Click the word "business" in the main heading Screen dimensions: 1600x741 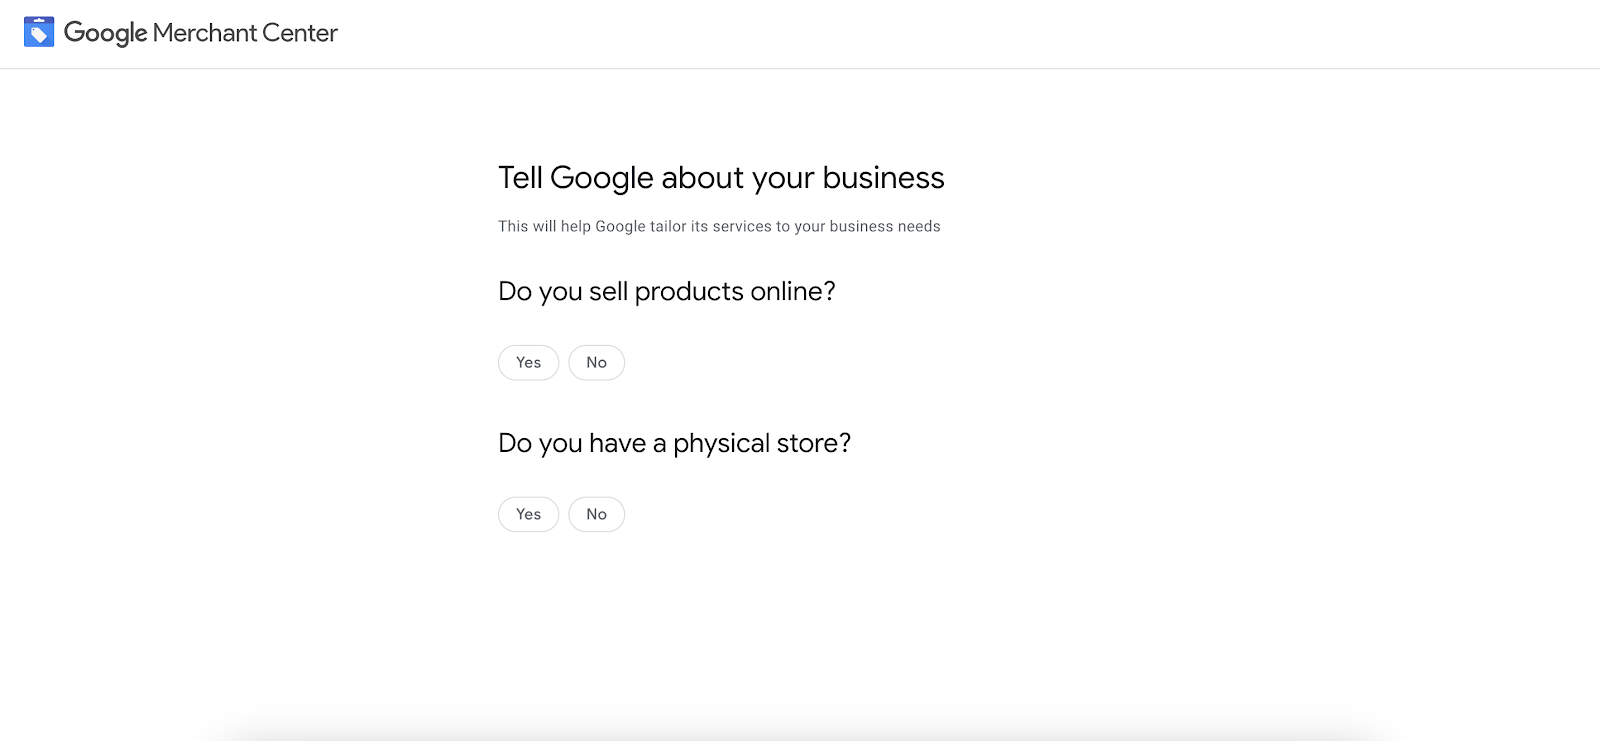(883, 178)
